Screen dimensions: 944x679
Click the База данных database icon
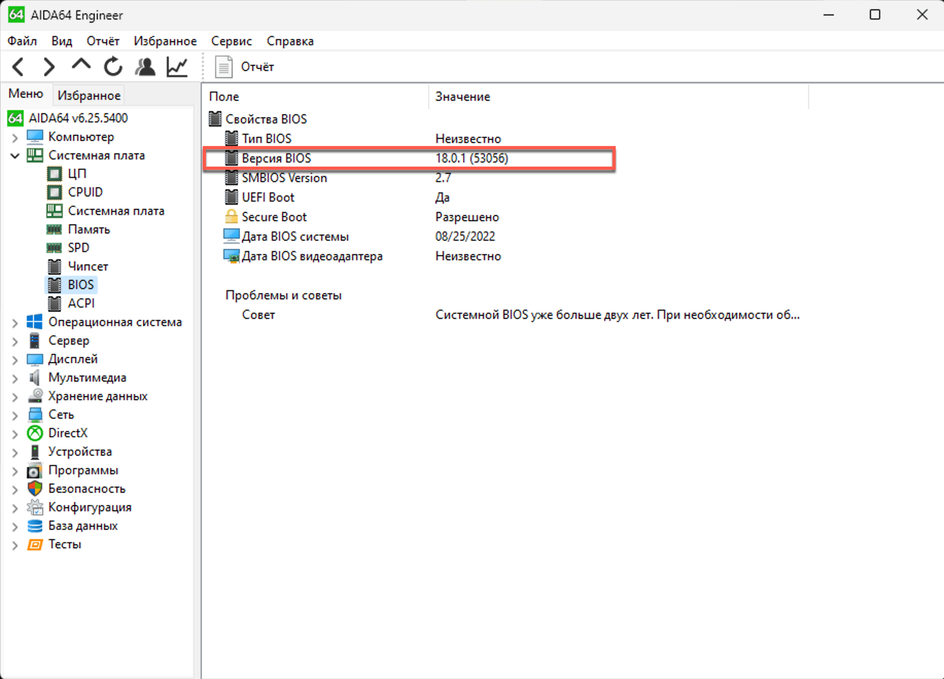click(35, 526)
